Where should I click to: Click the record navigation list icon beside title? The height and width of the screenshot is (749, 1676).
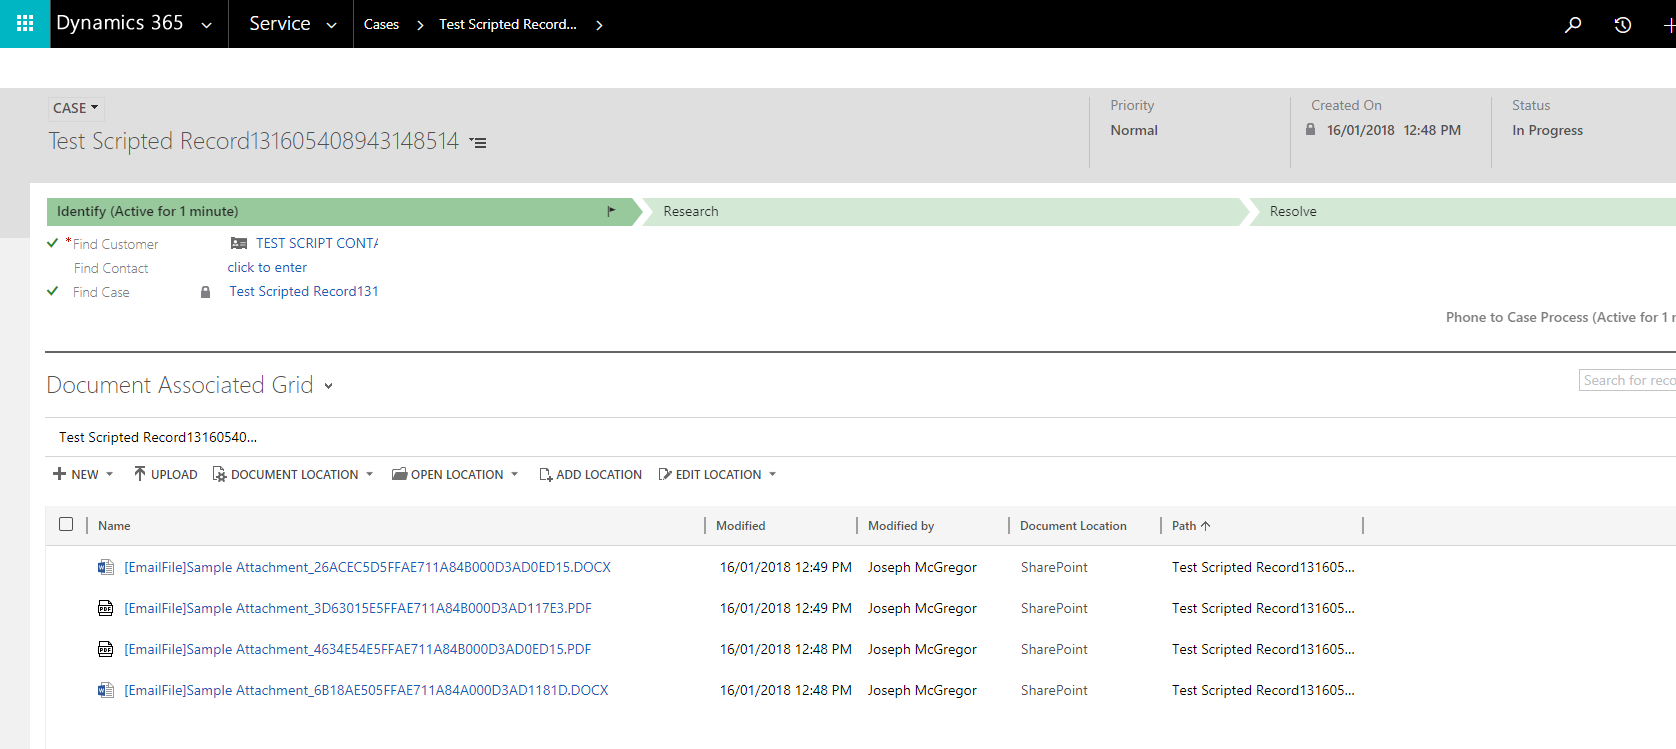pos(479,143)
